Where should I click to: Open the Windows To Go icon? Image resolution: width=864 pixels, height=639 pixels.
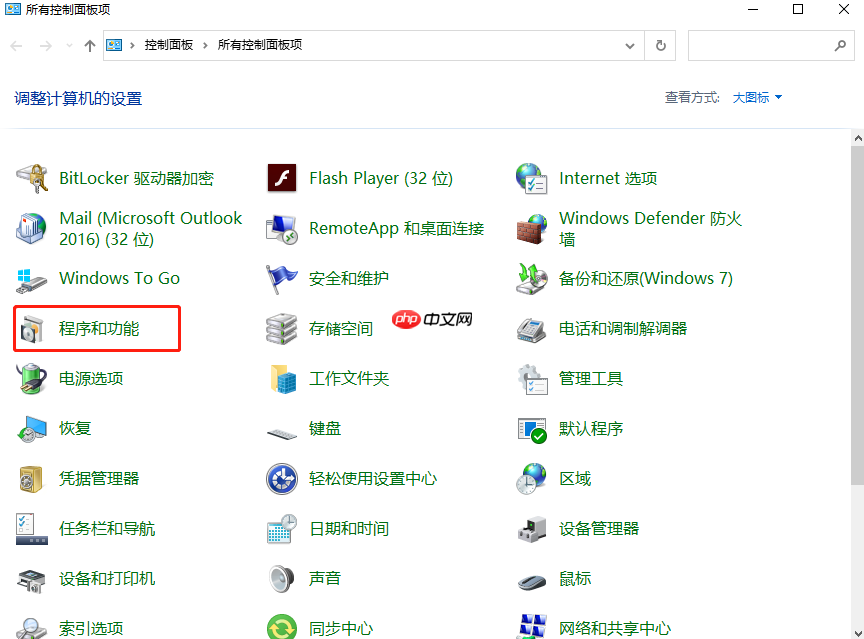tap(32, 279)
